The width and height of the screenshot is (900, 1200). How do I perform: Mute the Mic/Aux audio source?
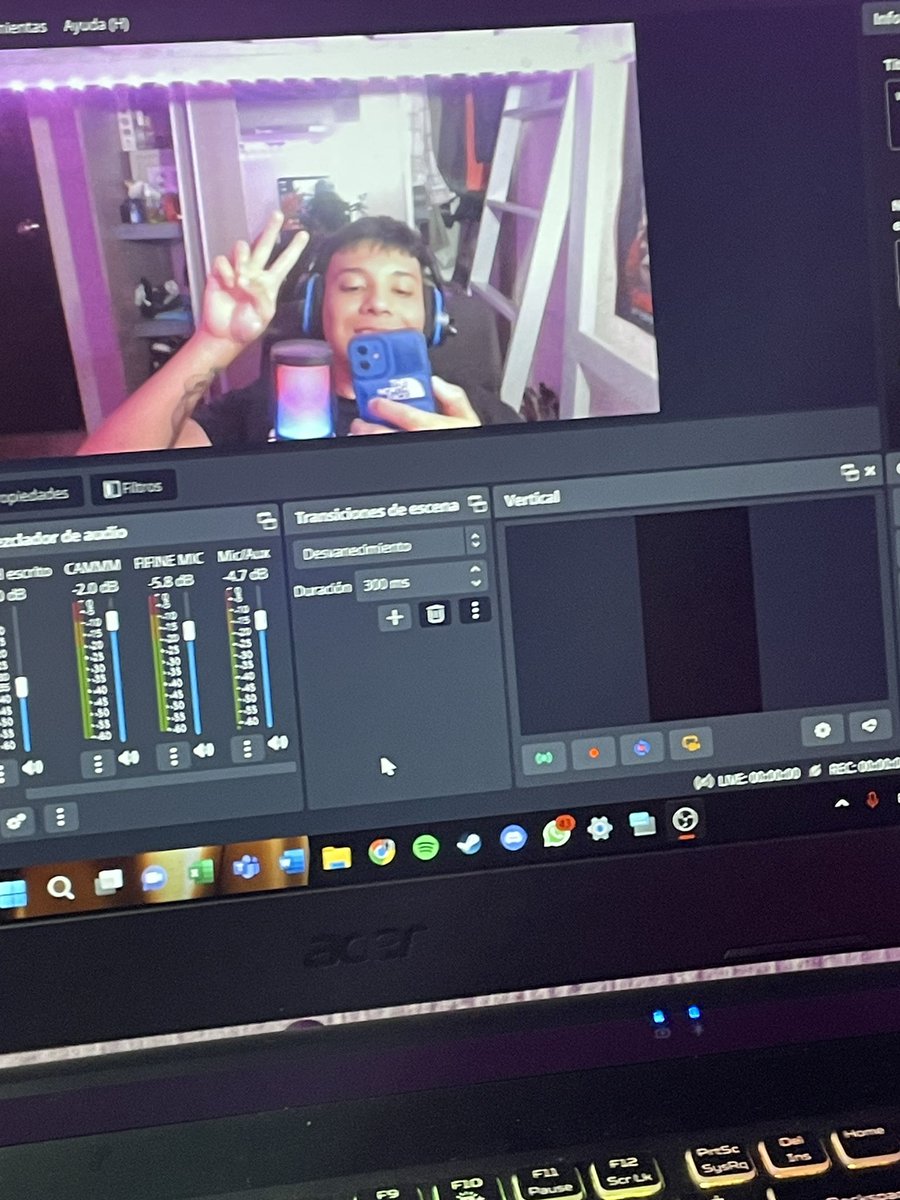click(x=278, y=742)
